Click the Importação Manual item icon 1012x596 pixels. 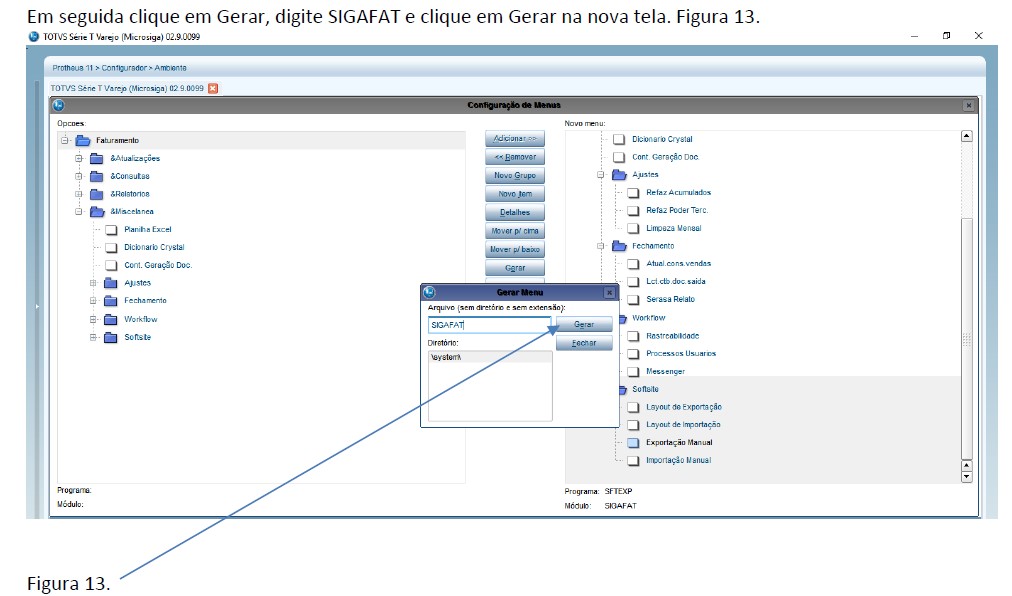coord(633,460)
